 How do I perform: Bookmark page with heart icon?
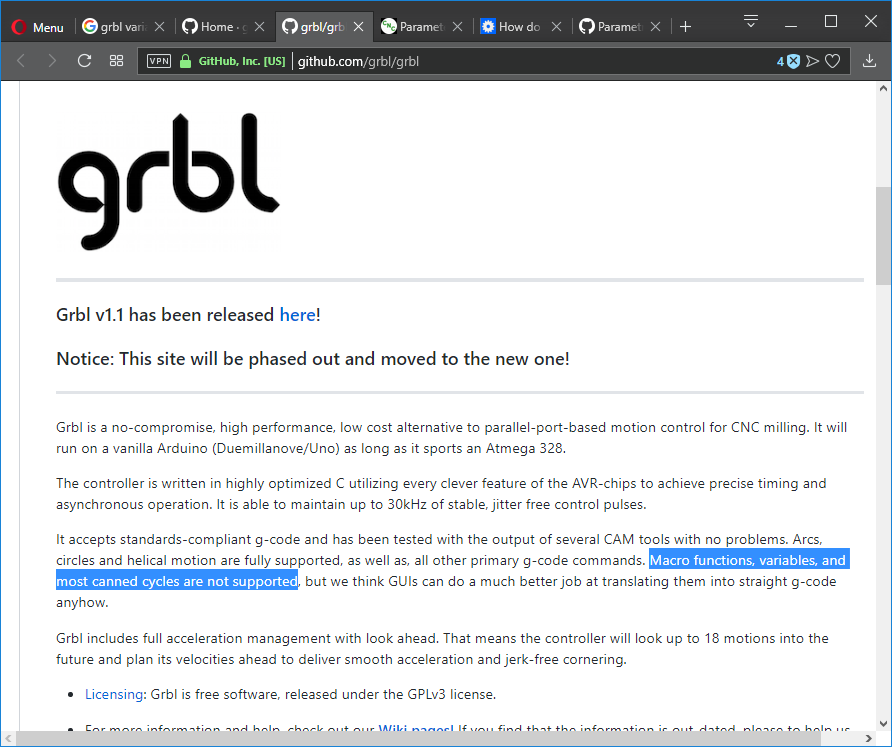tap(832, 61)
